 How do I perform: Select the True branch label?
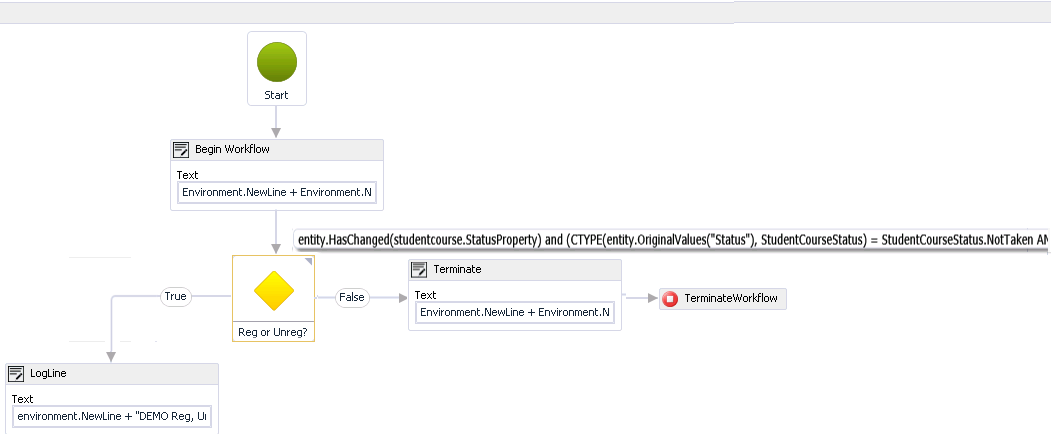[x=175, y=297]
